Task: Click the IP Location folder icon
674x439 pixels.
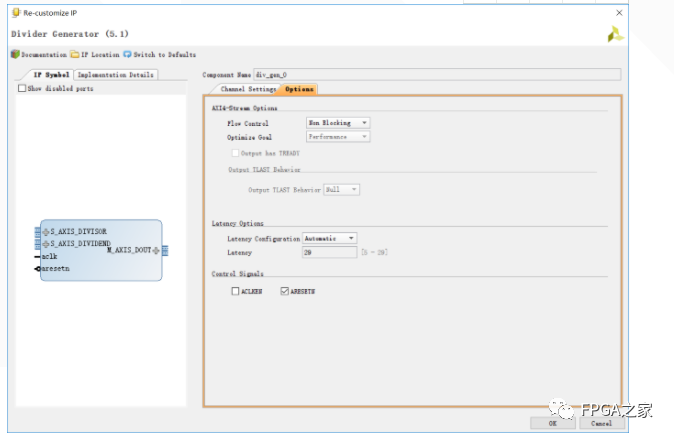Action: click(x=76, y=54)
